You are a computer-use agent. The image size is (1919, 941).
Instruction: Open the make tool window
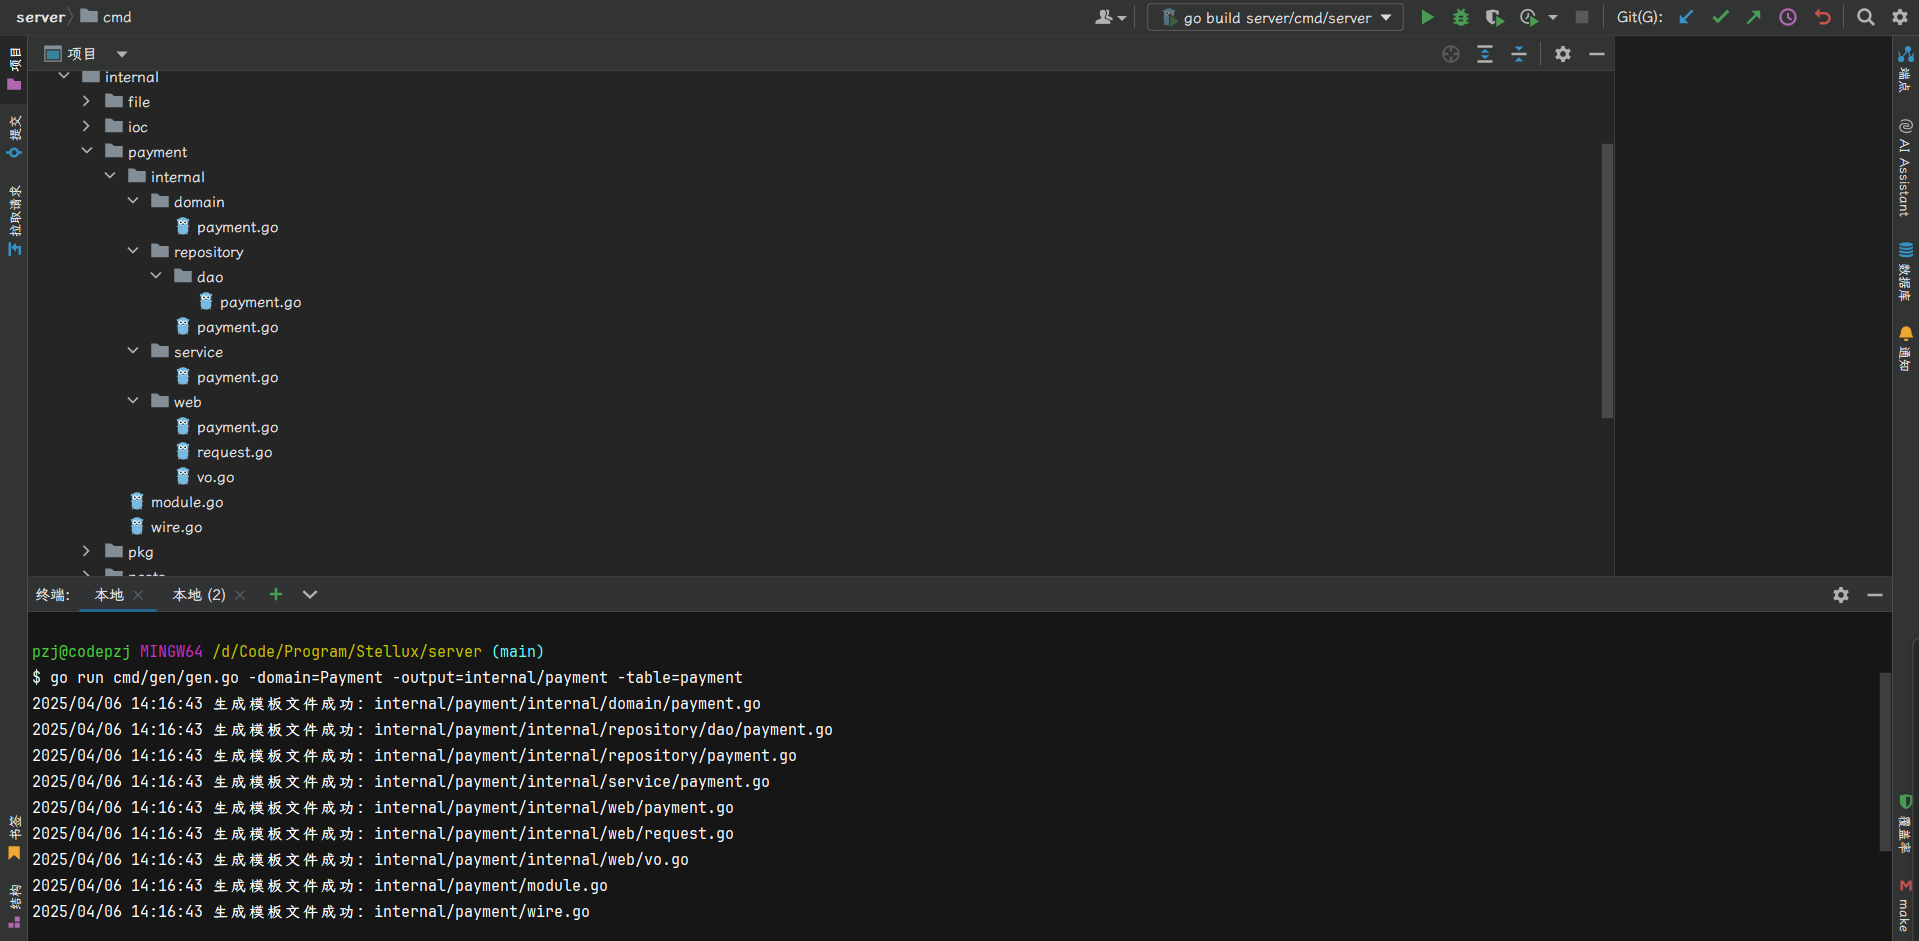1905,906
